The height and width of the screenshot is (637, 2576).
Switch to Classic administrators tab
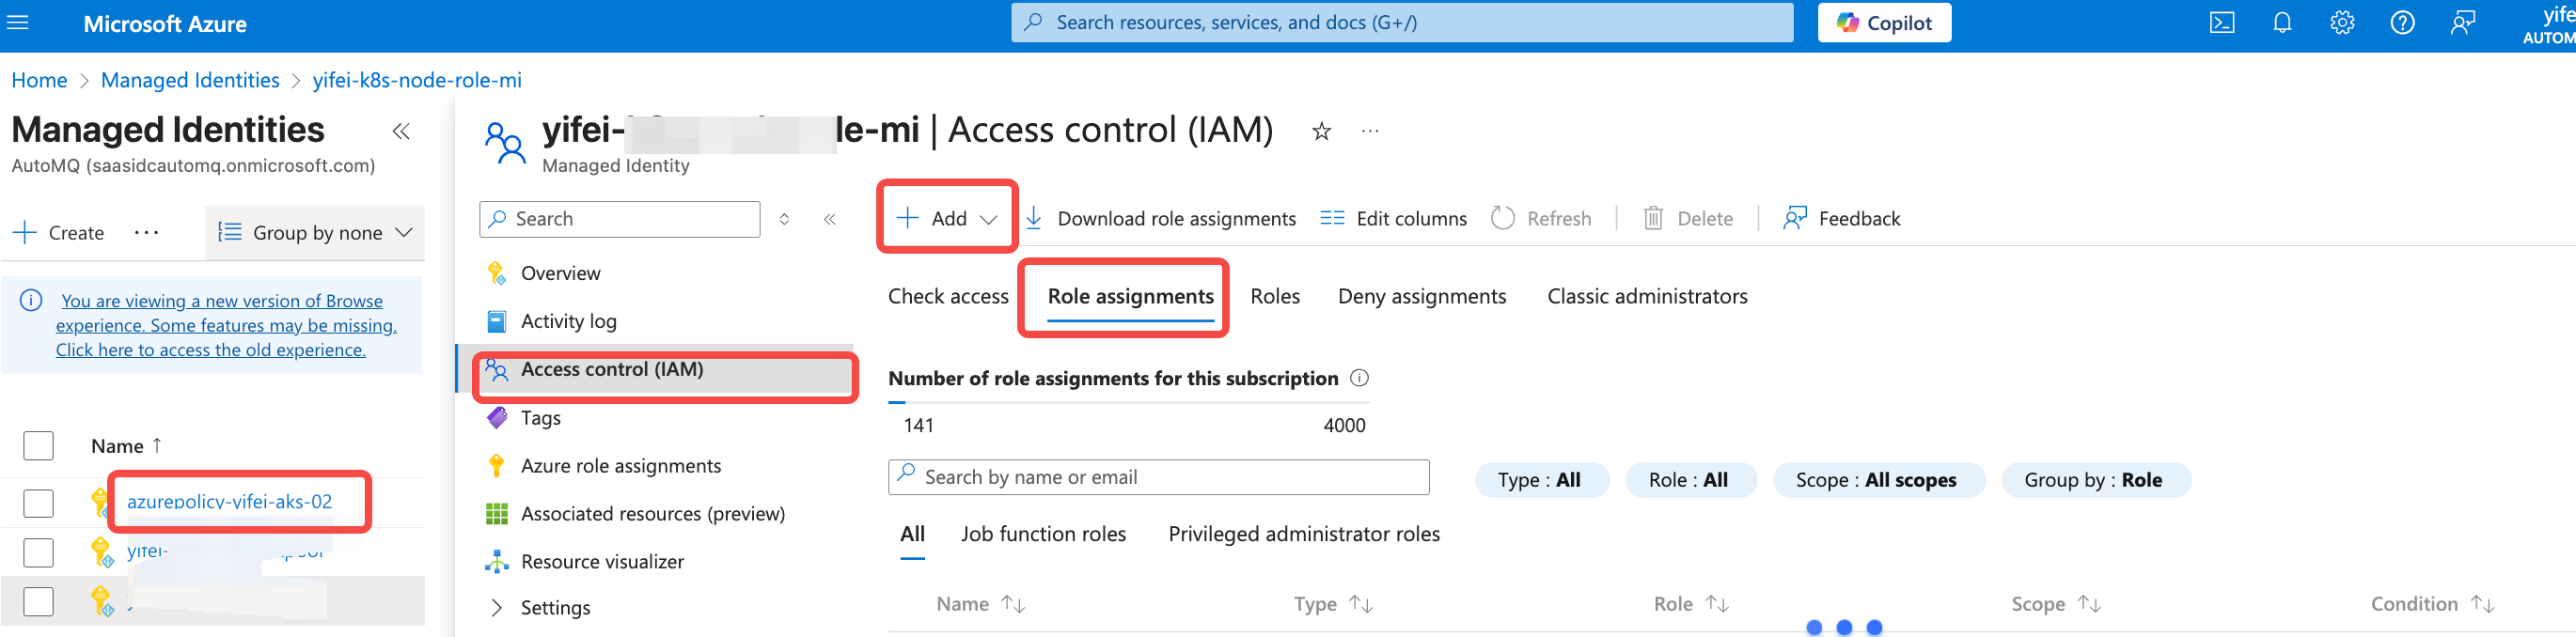click(x=1647, y=296)
